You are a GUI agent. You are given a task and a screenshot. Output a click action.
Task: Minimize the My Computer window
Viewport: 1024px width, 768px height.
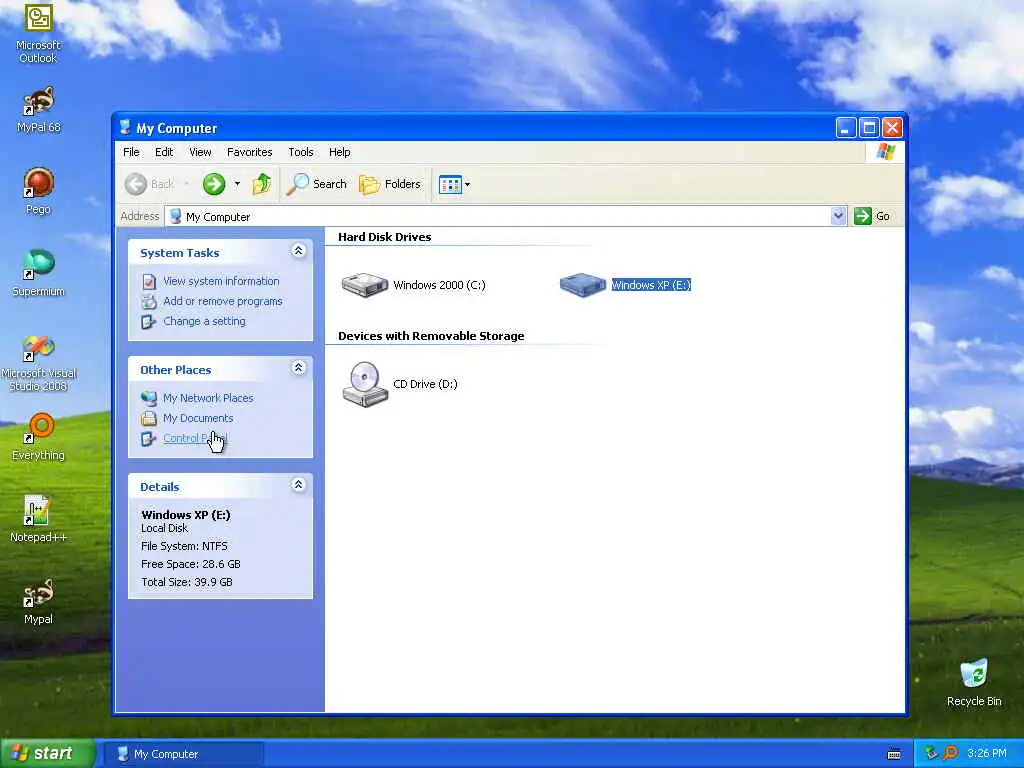(x=846, y=128)
